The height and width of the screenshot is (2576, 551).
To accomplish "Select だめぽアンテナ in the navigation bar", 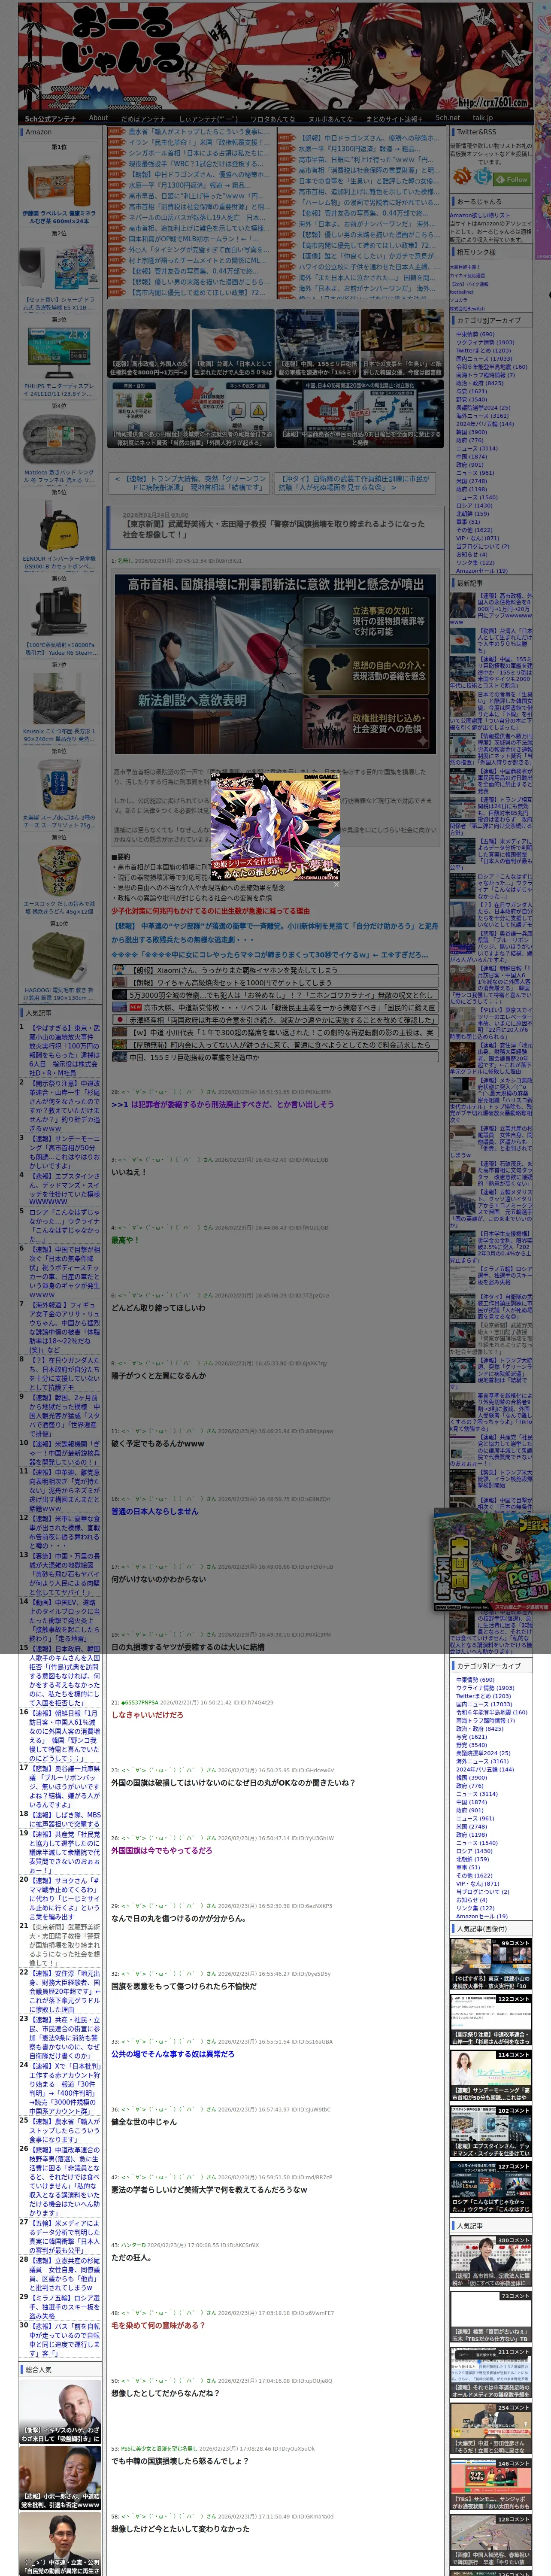I will pos(143,118).
